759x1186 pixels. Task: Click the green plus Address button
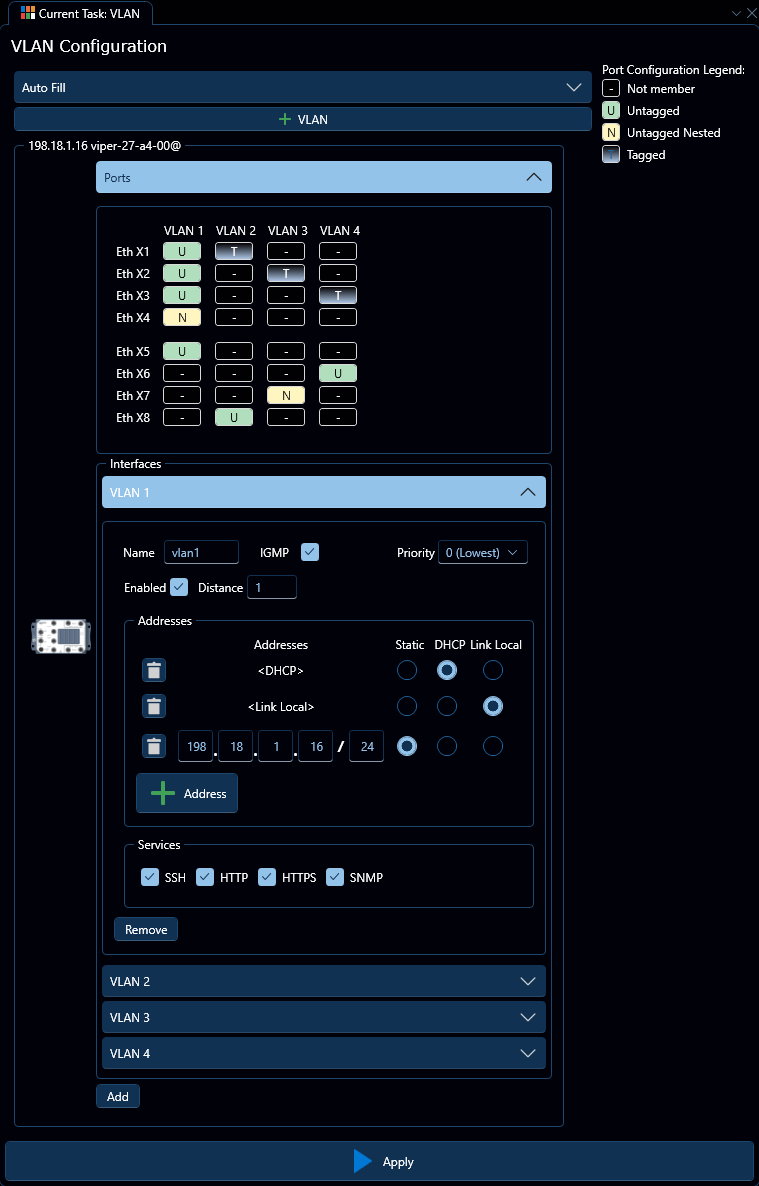pyautogui.click(x=187, y=793)
